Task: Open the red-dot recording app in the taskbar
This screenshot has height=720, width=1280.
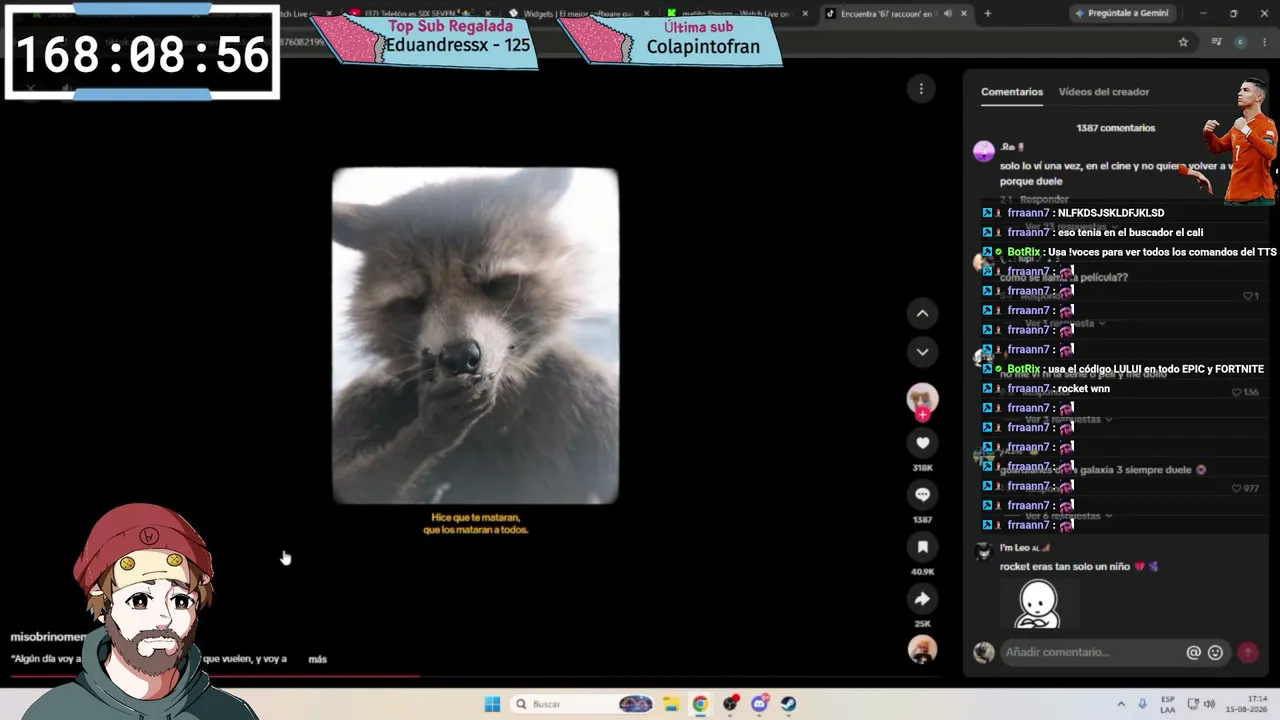Action: (x=730, y=704)
